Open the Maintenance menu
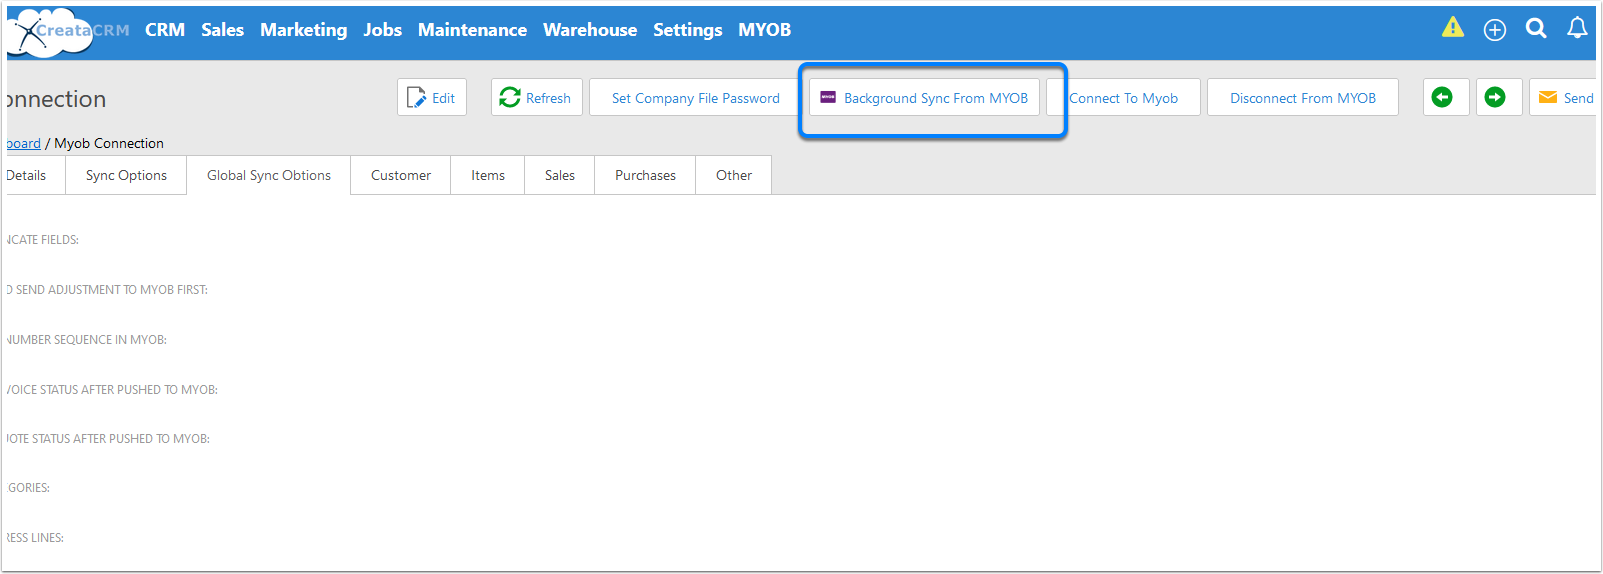Viewport: 1603px width, 574px height. 472,30
